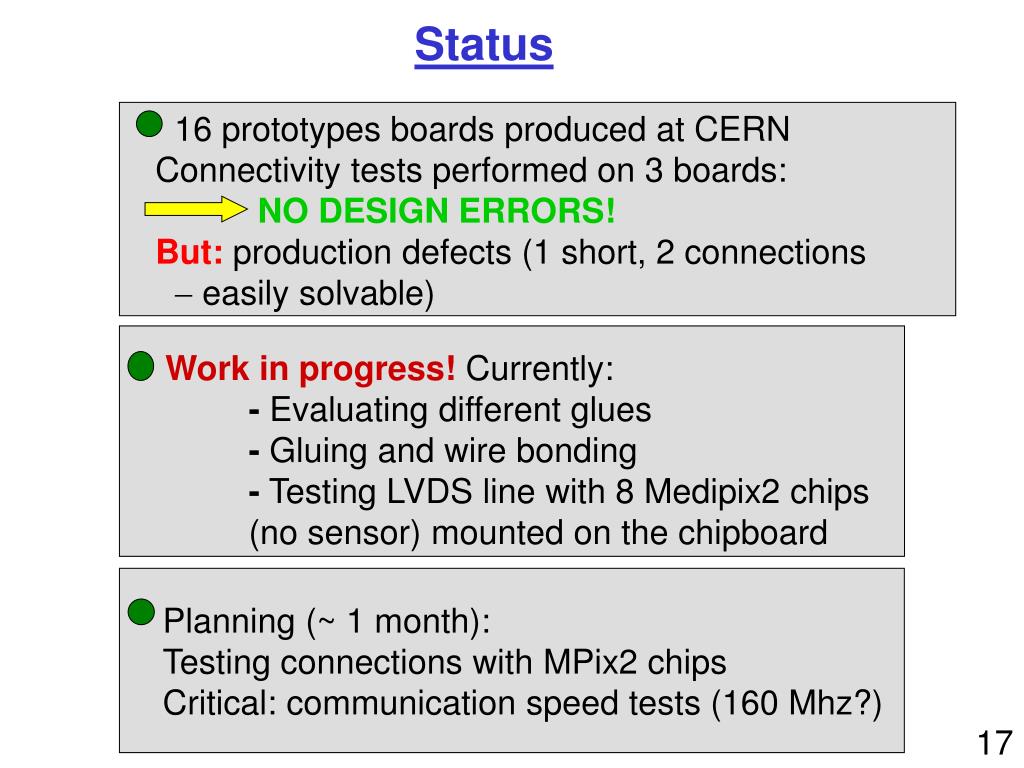Screen dimensions: 1024x768
Task: Click the Planning (~ 1 month) text
Action: point(327,621)
